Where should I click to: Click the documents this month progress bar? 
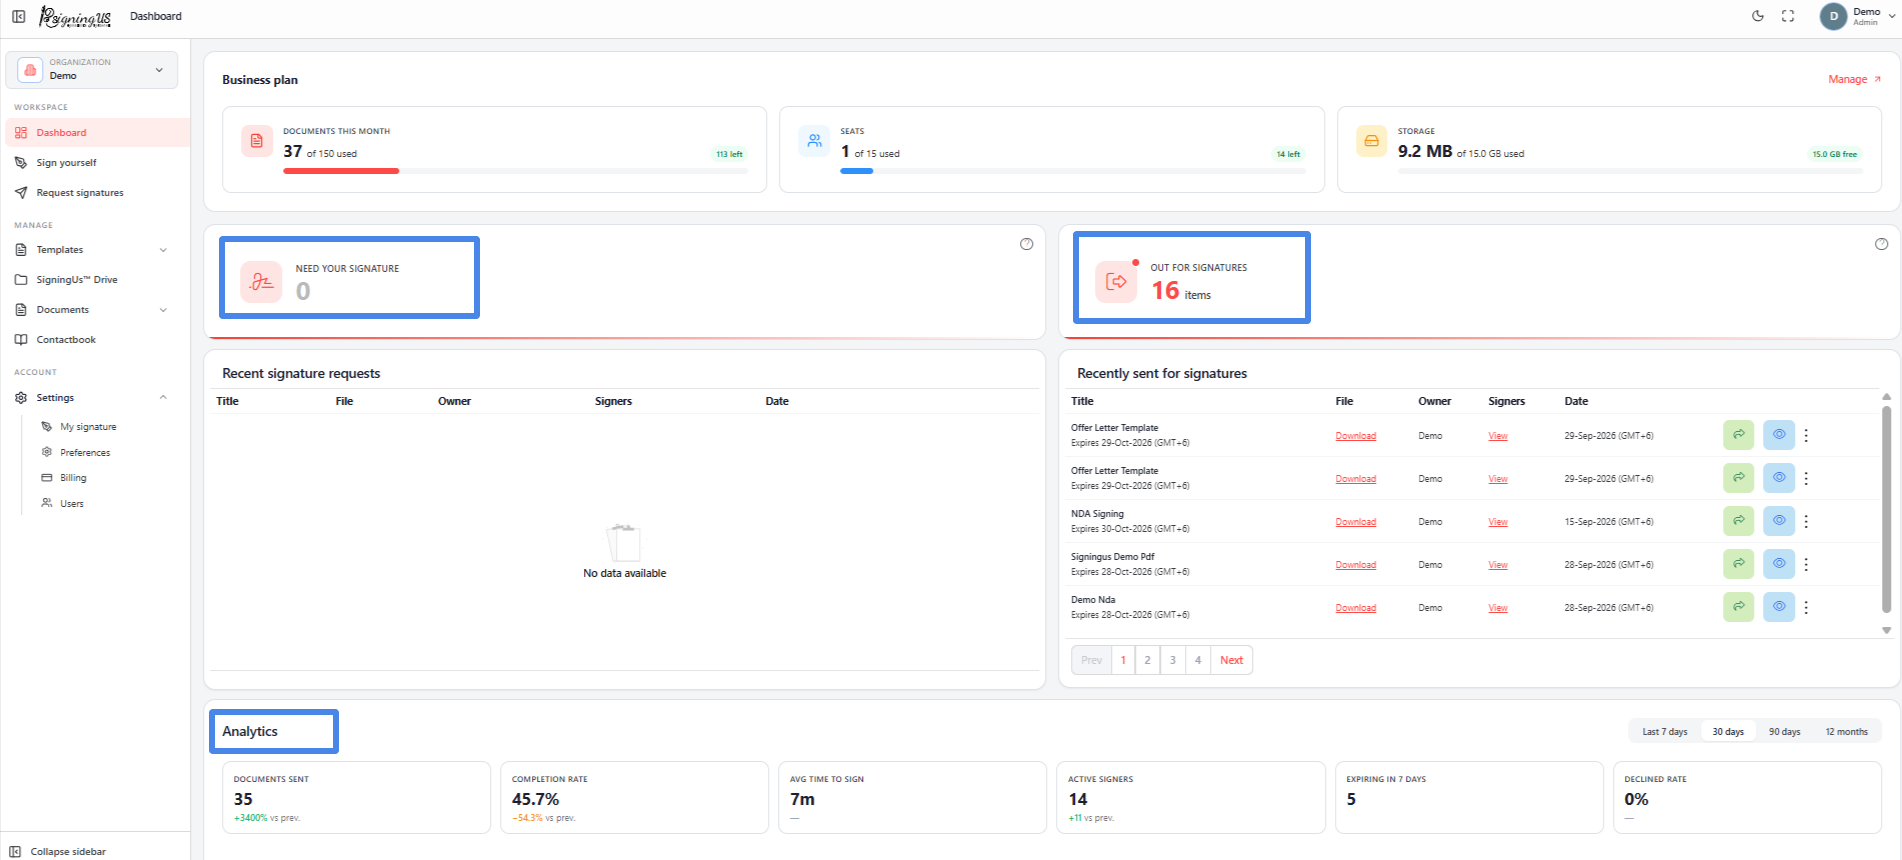pyautogui.click(x=515, y=171)
